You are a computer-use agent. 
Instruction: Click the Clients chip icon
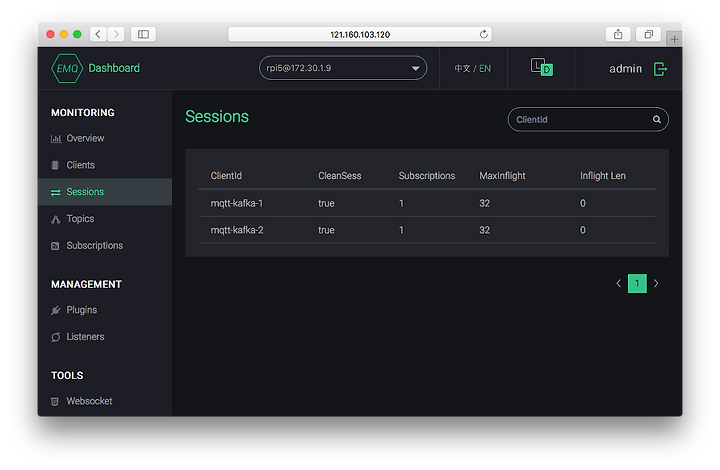(55, 165)
